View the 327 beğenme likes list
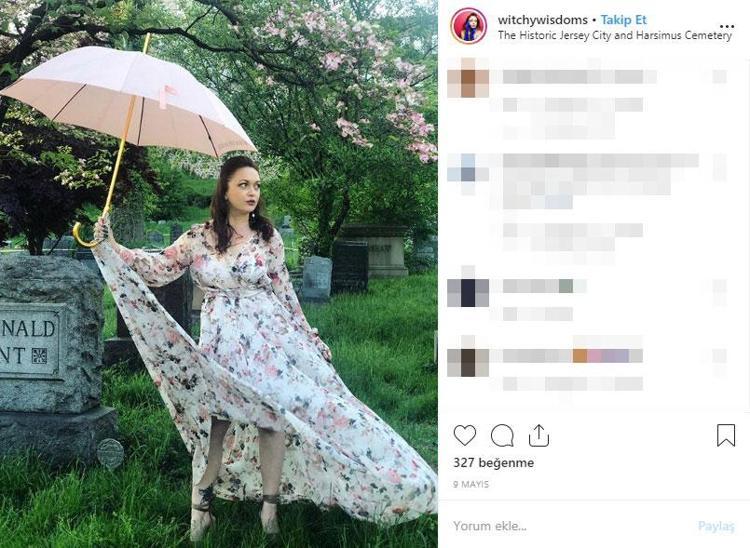Viewport: 750px width, 548px height. tap(494, 462)
